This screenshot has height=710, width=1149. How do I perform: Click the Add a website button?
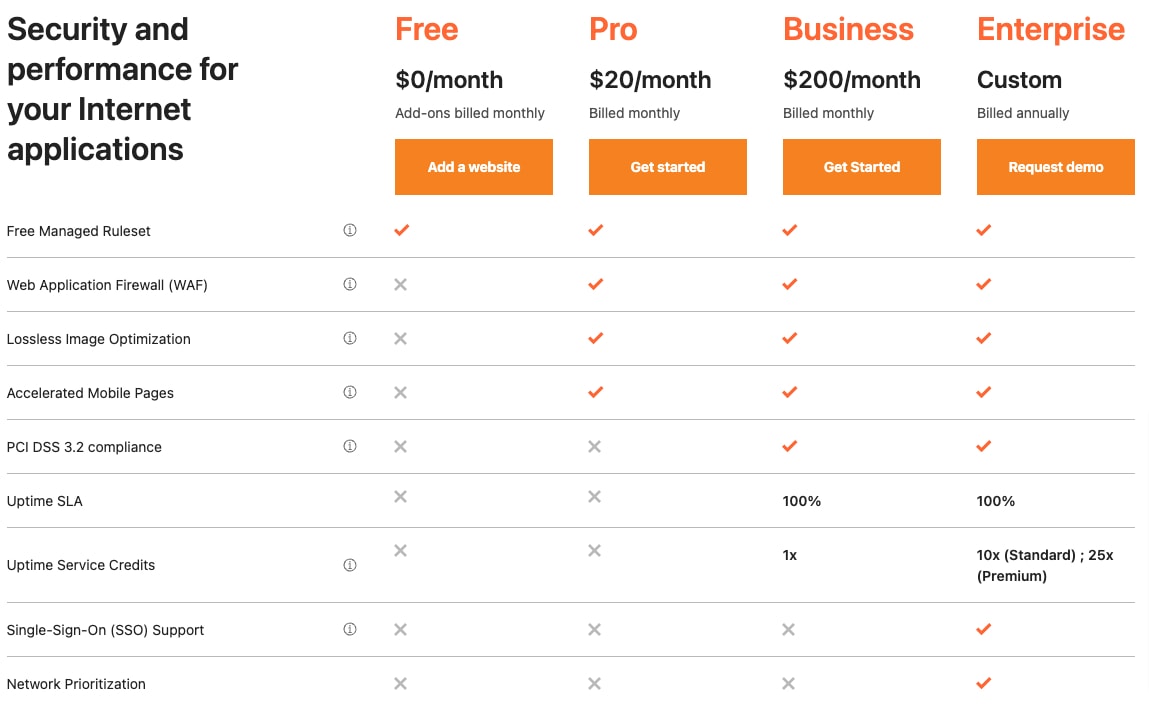473,167
